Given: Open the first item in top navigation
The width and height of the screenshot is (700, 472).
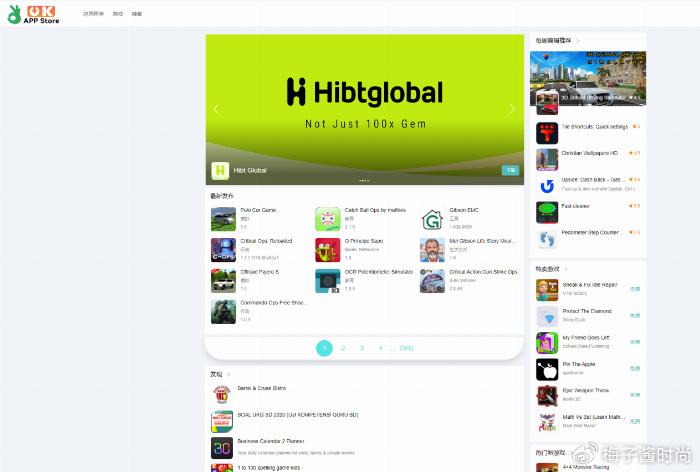Looking at the screenshot, I should click(x=92, y=14).
